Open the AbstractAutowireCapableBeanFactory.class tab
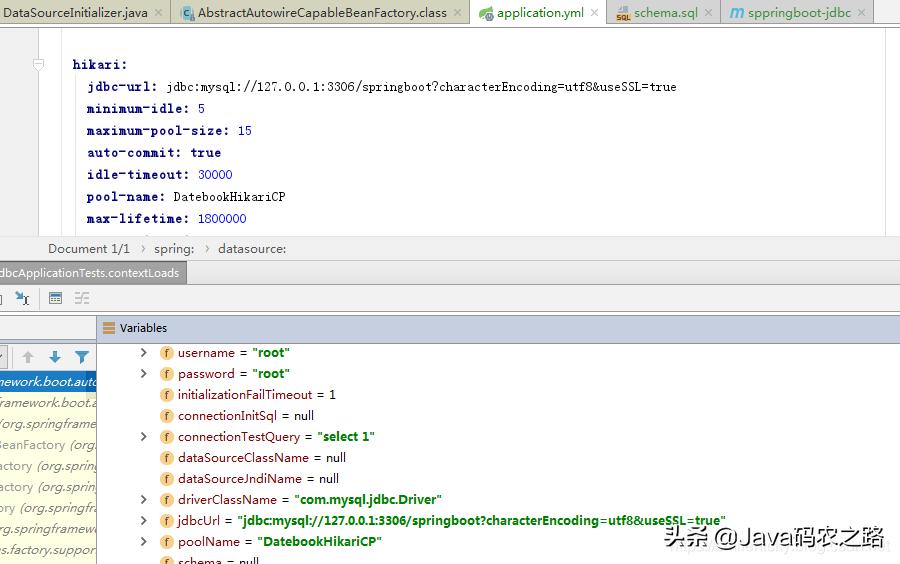900x564 pixels. click(322, 12)
